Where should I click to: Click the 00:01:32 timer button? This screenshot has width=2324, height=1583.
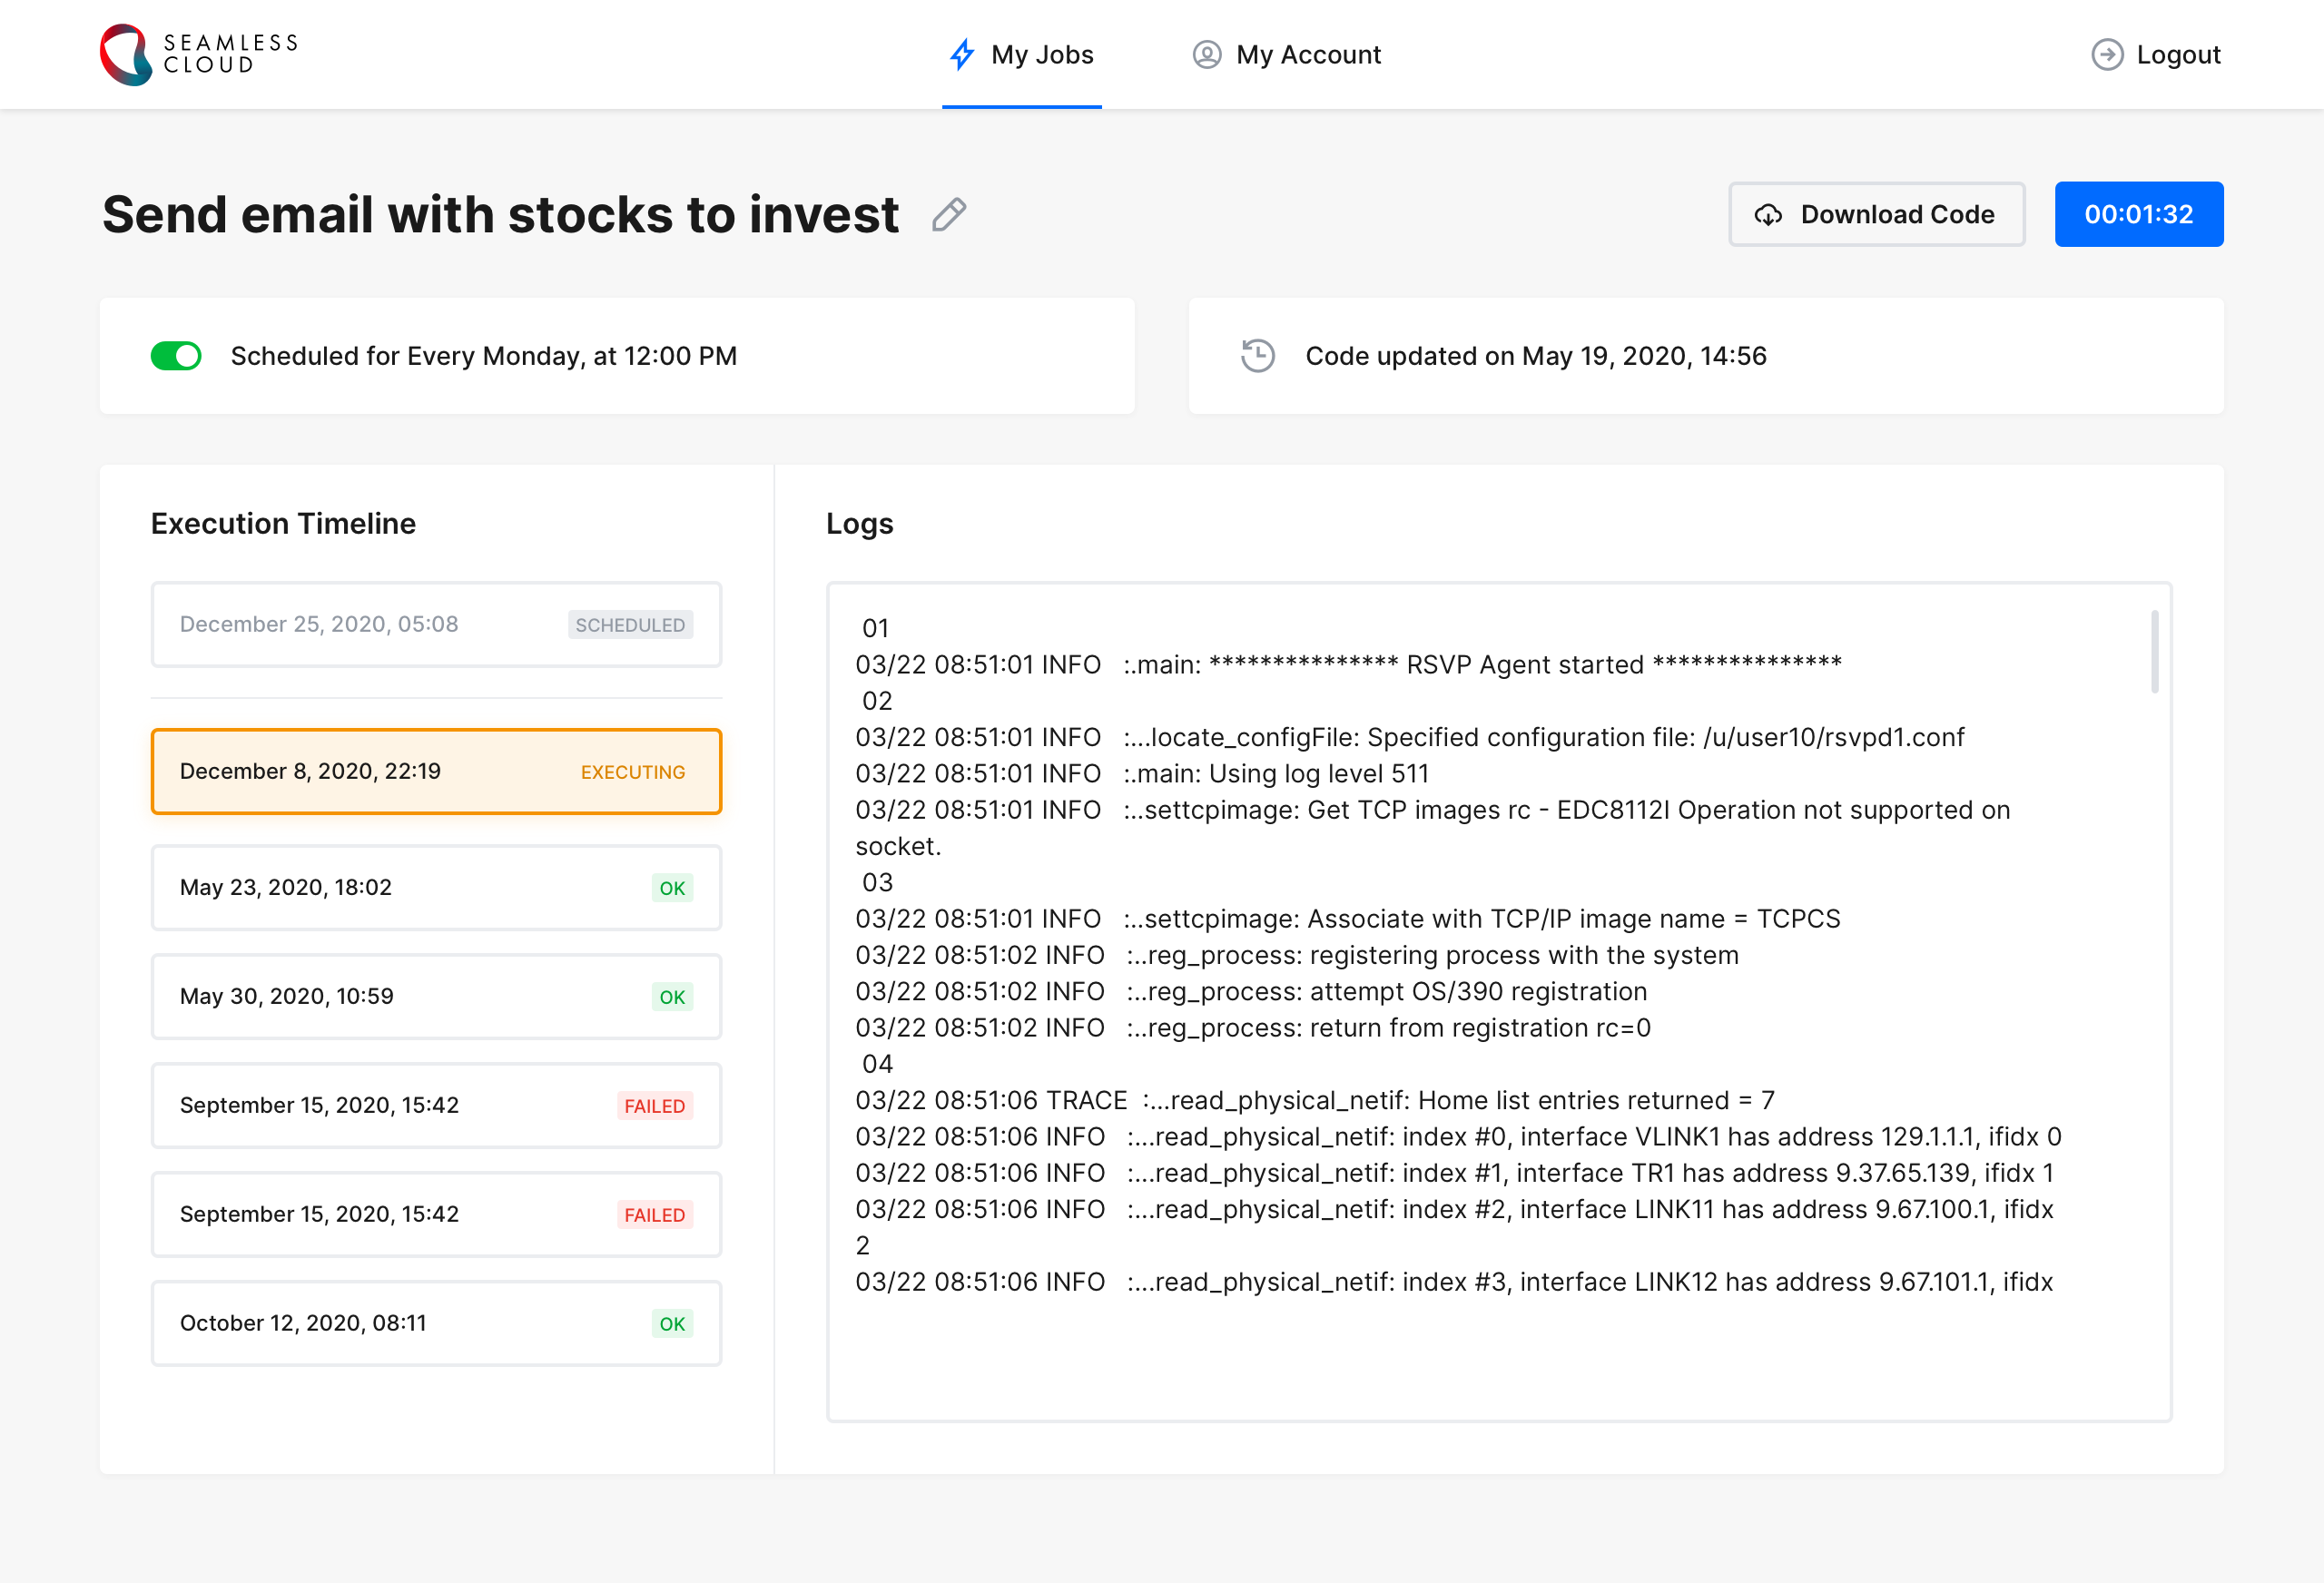(2138, 214)
